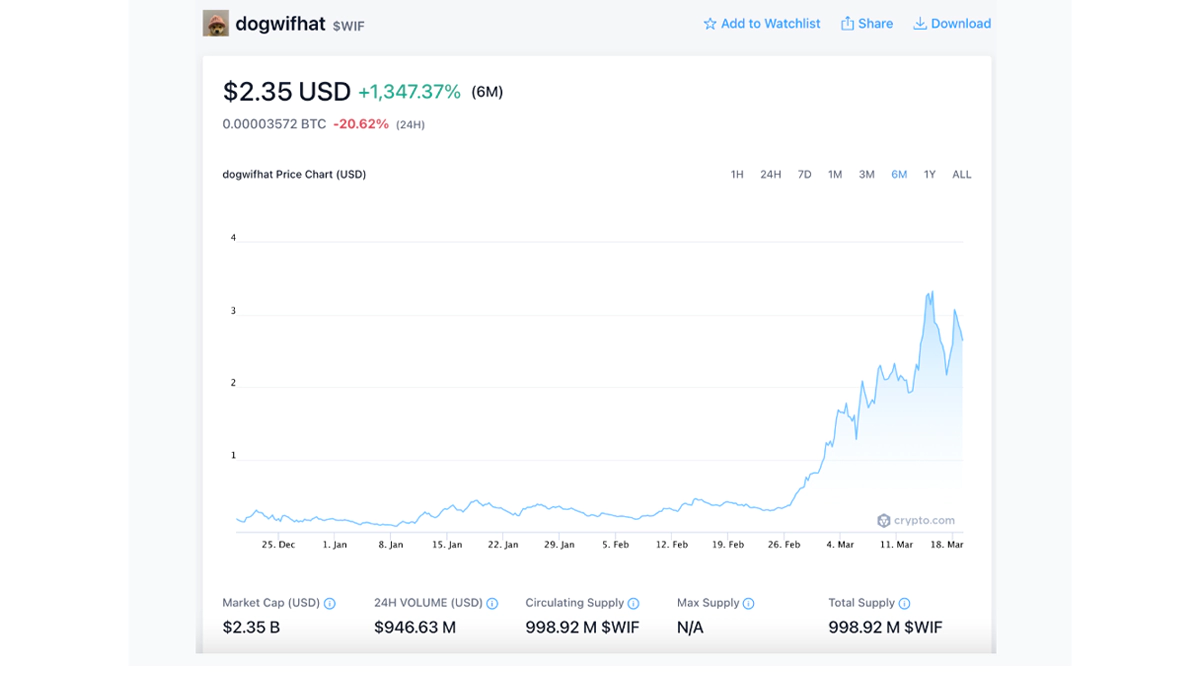Open the Market Cap info icon

pyautogui.click(x=330, y=604)
